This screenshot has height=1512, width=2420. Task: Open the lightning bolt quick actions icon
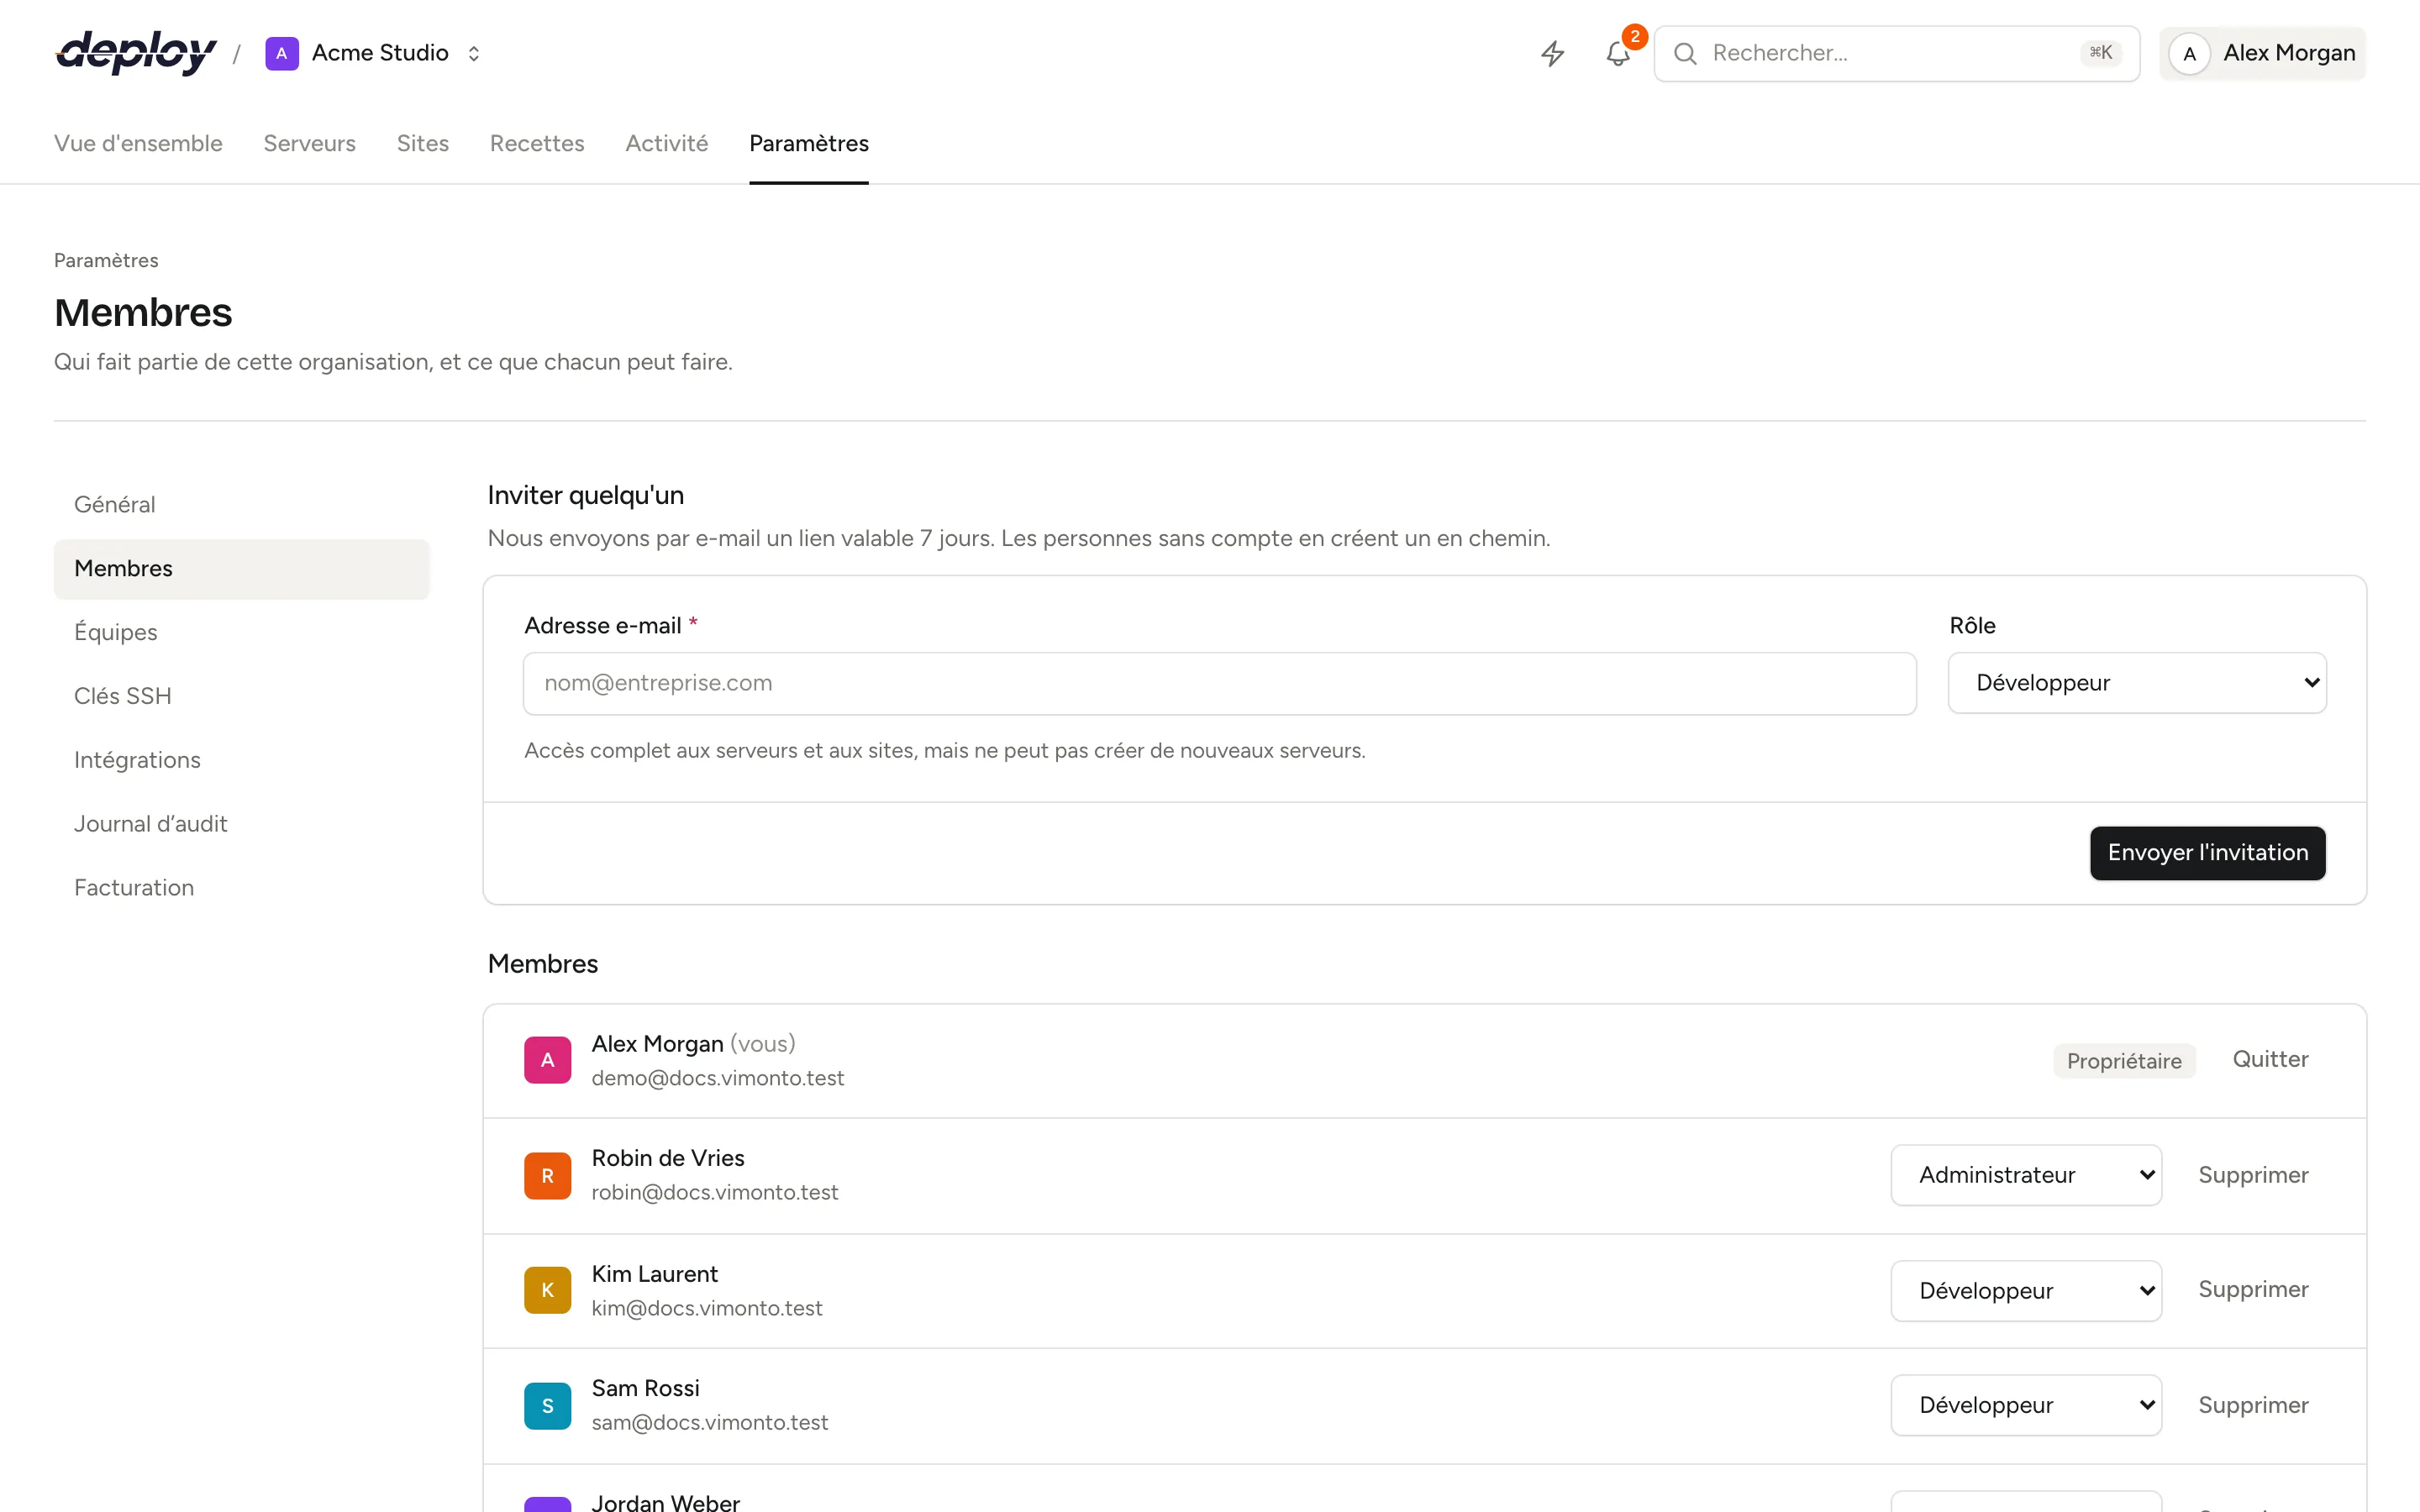(1552, 53)
